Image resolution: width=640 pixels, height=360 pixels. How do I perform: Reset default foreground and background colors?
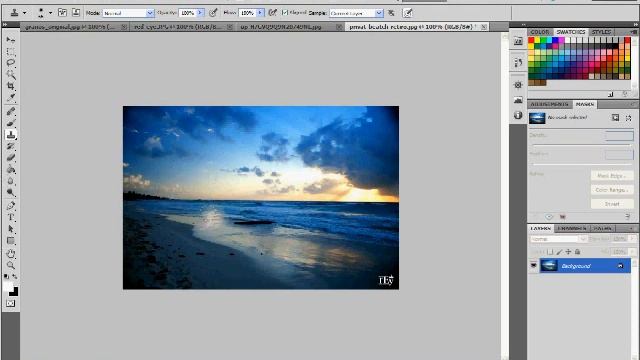coord(6,277)
